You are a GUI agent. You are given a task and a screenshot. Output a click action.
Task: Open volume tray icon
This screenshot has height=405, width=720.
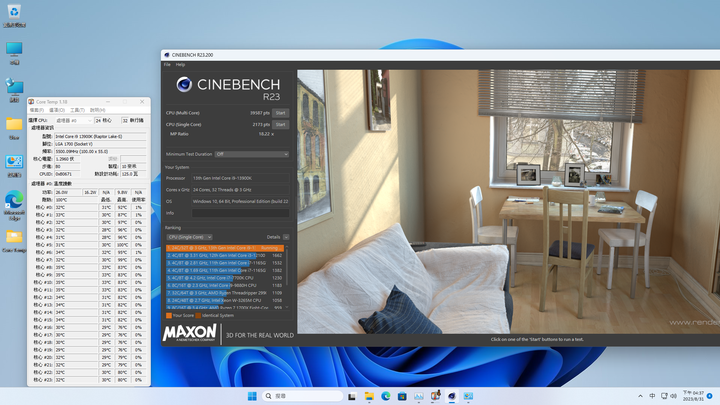coord(674,396)
